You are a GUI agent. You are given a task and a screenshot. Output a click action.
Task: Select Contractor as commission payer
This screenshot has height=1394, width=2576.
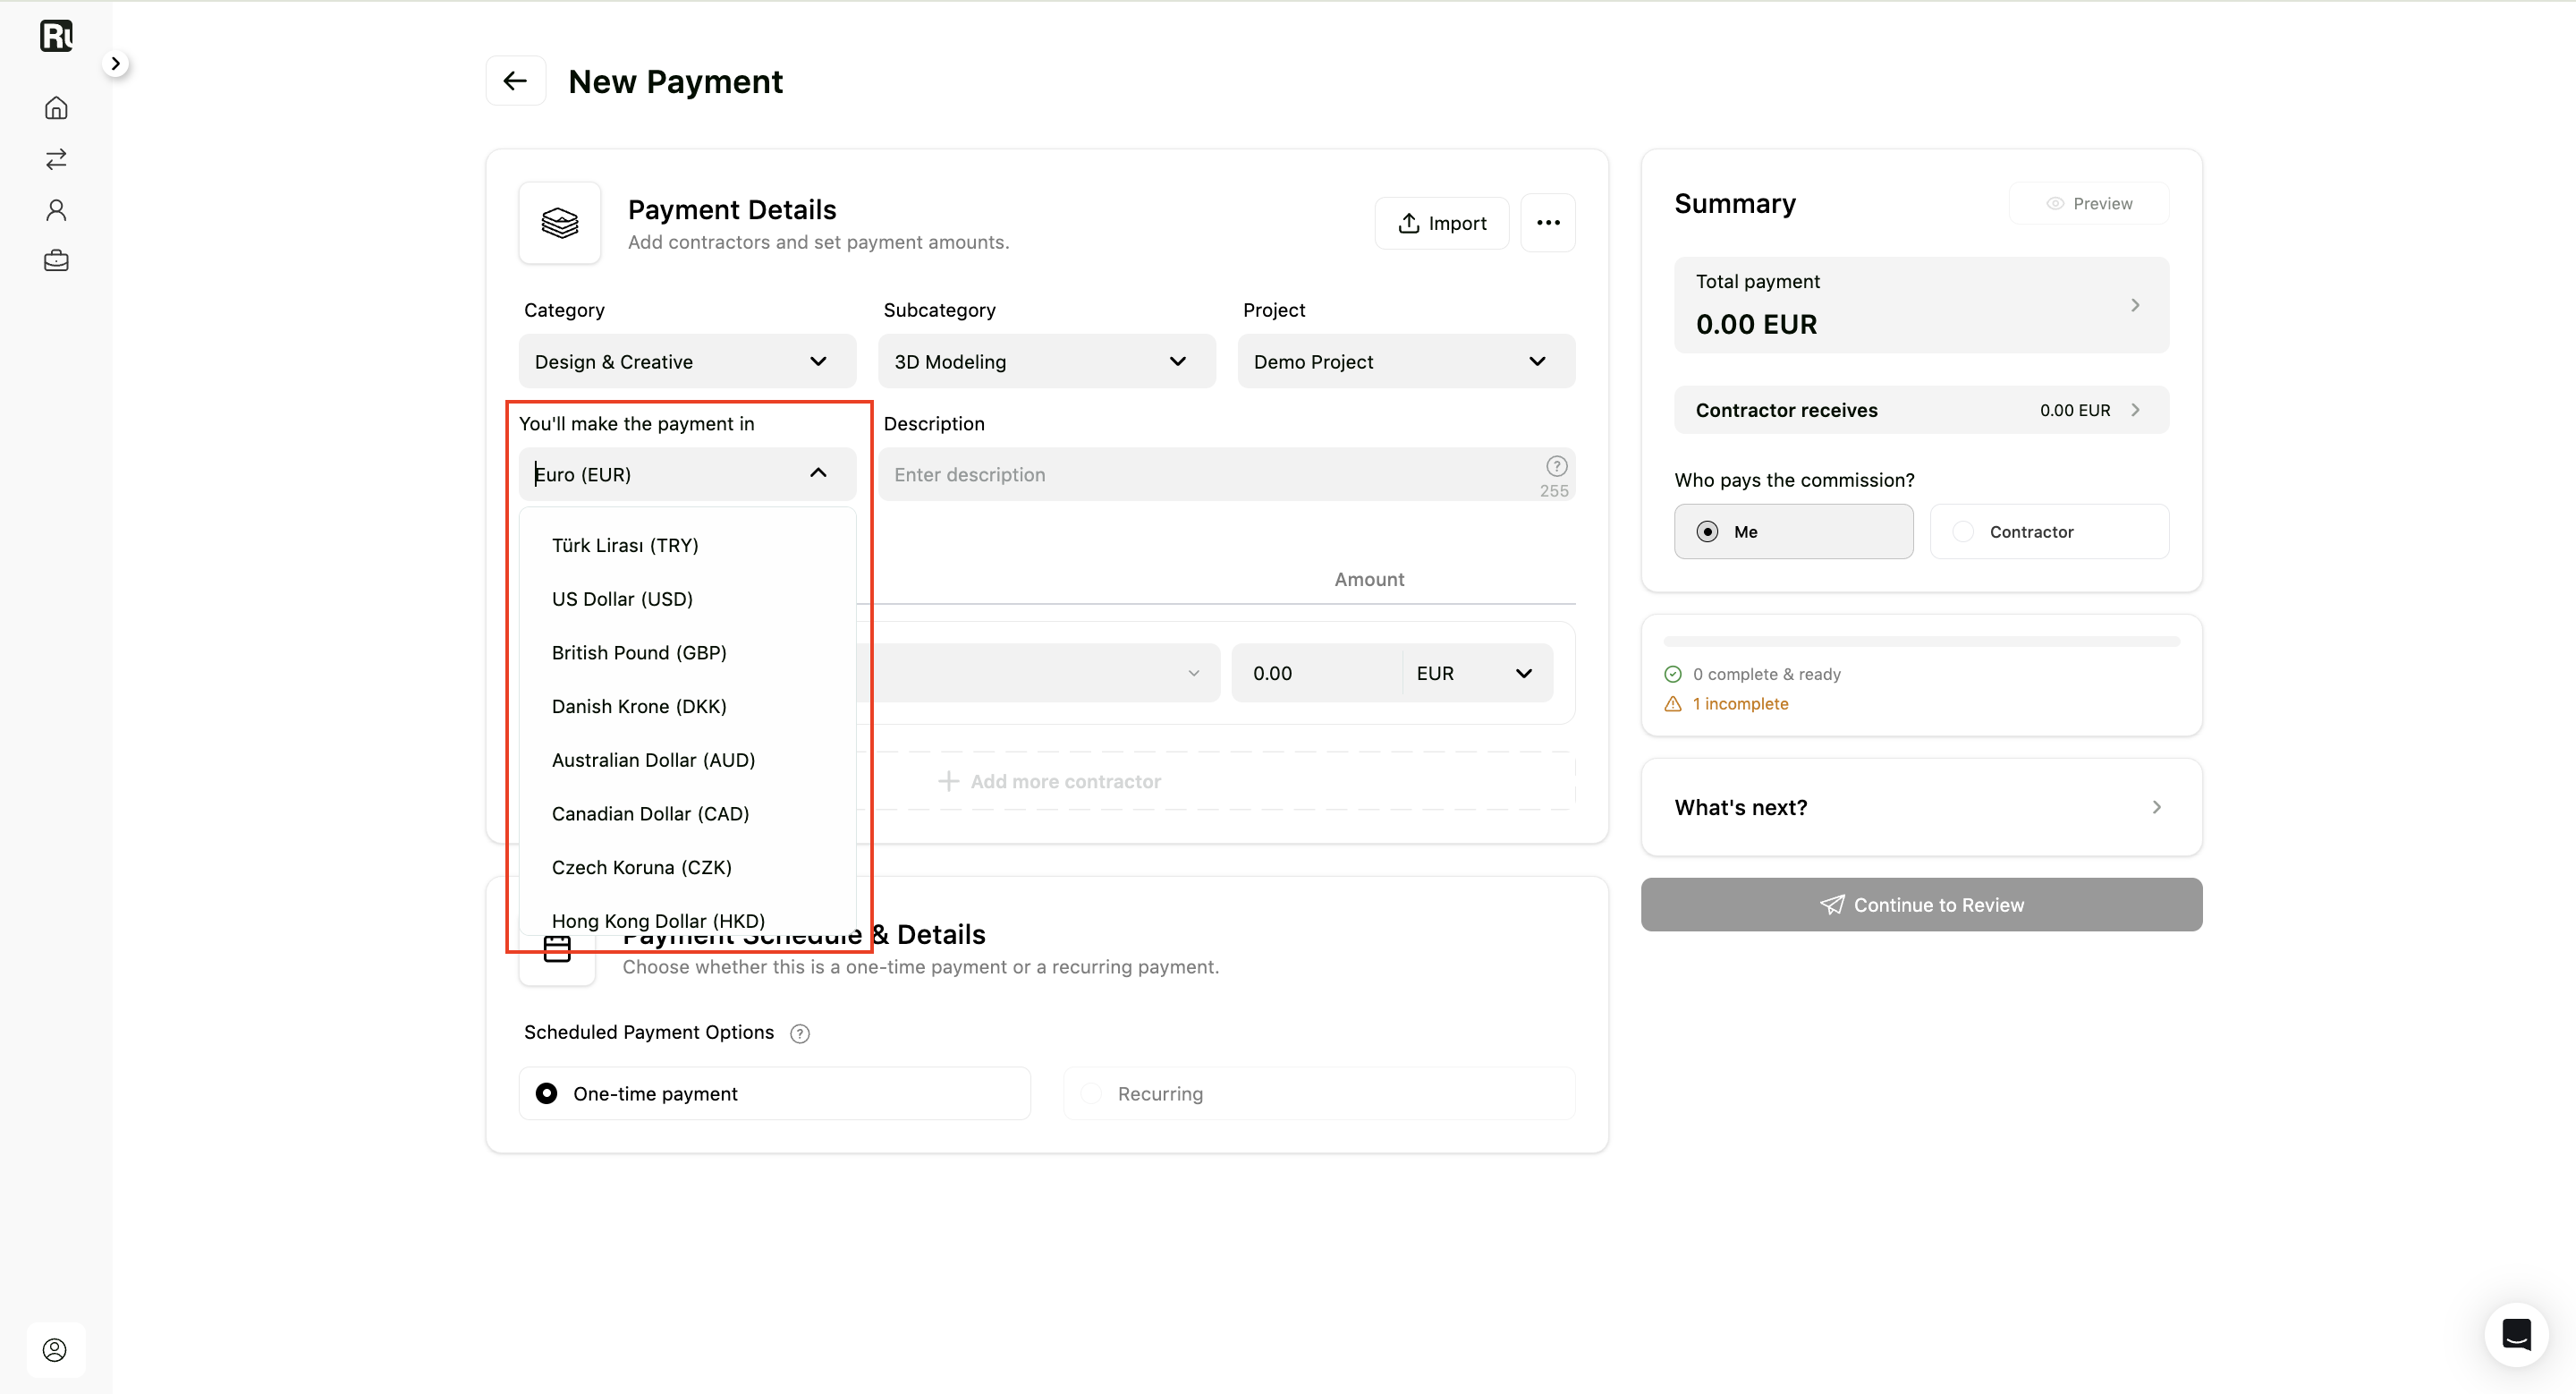coord(2049,532)
